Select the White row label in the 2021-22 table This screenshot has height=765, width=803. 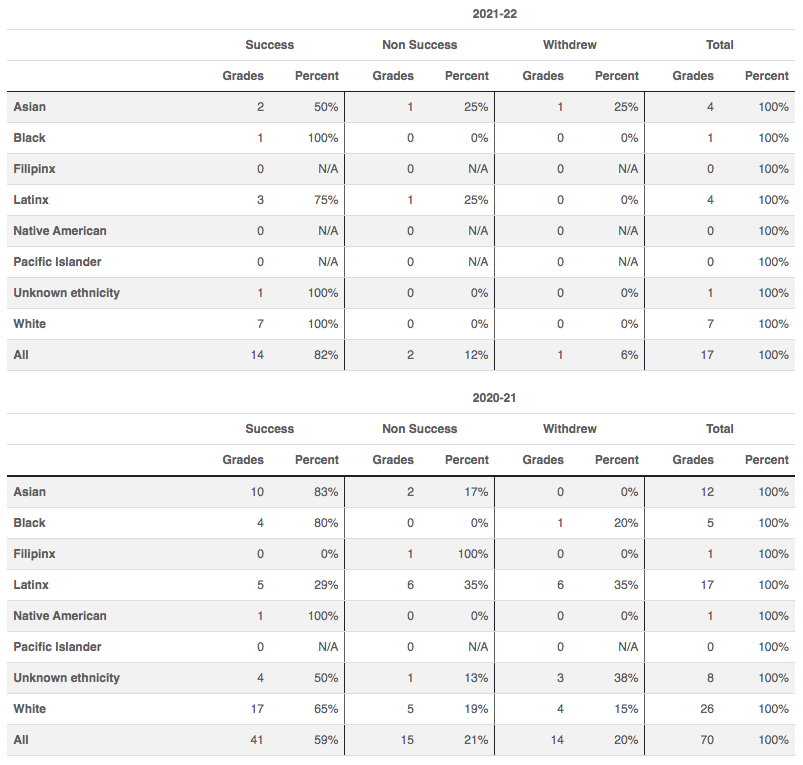click(x=30, y=324)
